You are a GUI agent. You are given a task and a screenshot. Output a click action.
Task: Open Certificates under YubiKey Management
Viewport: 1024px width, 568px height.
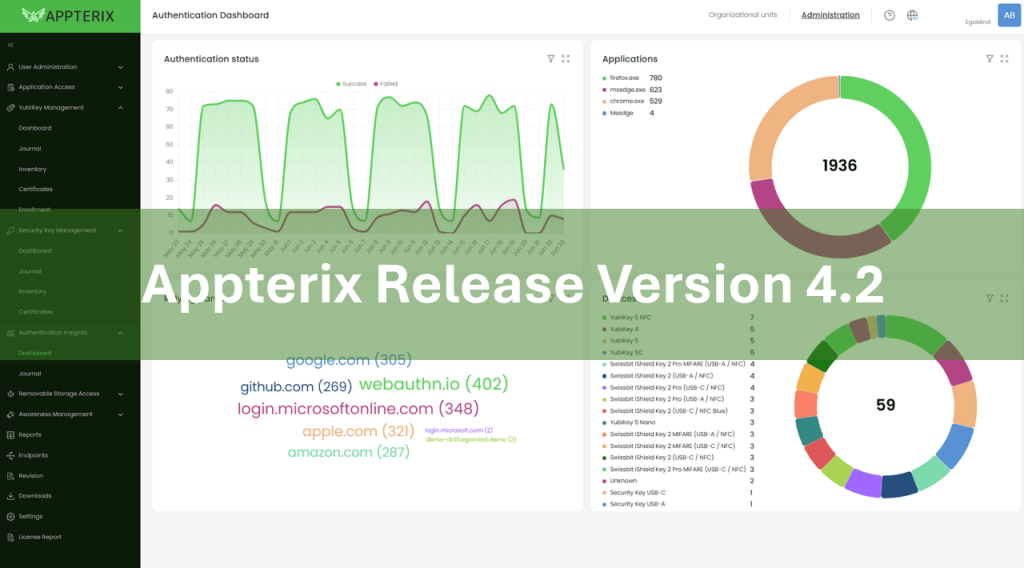click(36, 189)
